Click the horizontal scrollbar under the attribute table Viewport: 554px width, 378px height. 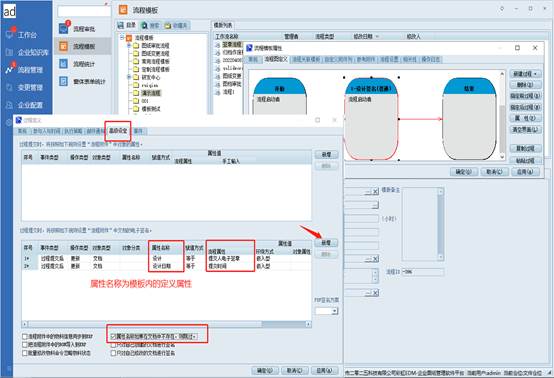tap(166, 324)
